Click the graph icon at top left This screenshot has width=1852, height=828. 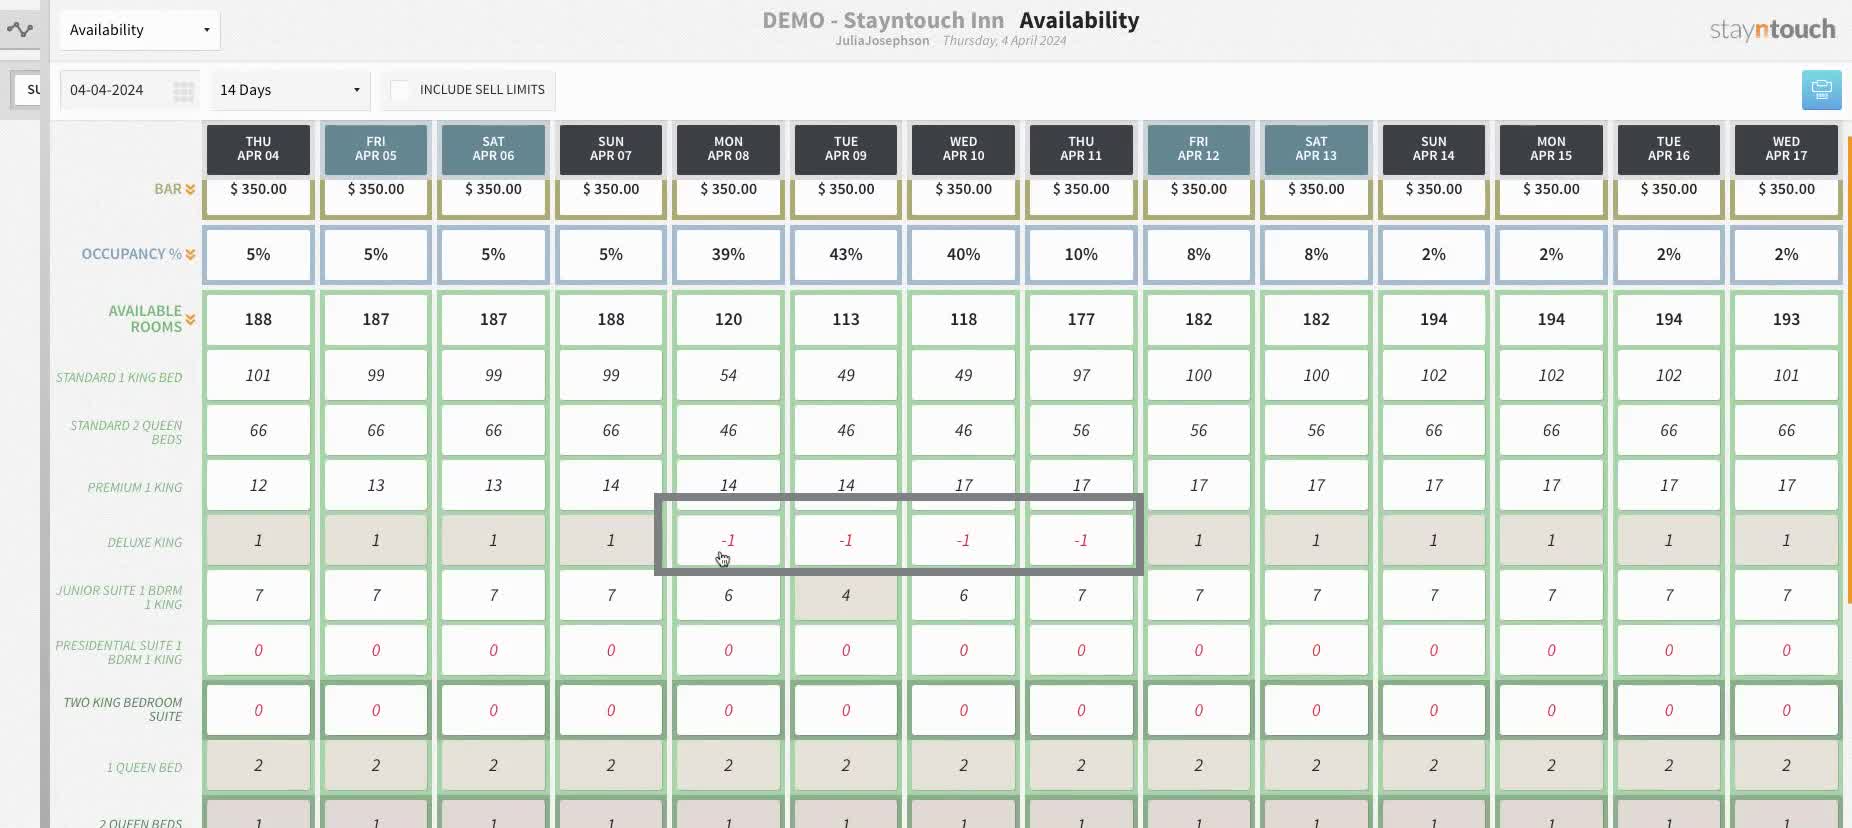[x=19, y=29]
